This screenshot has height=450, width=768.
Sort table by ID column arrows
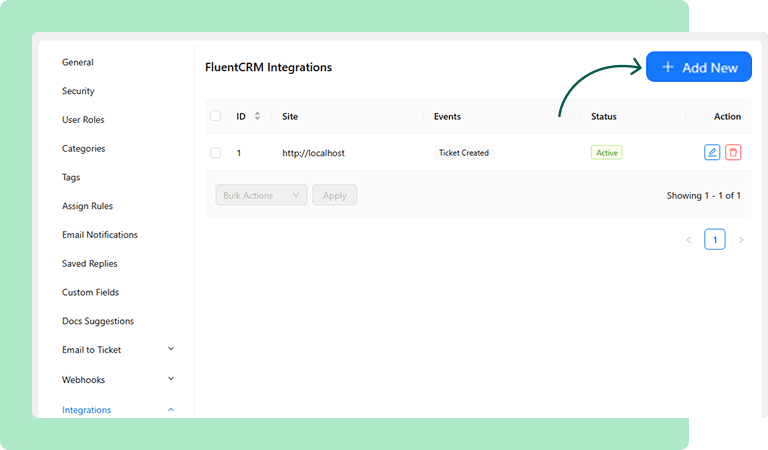[257, 116]
